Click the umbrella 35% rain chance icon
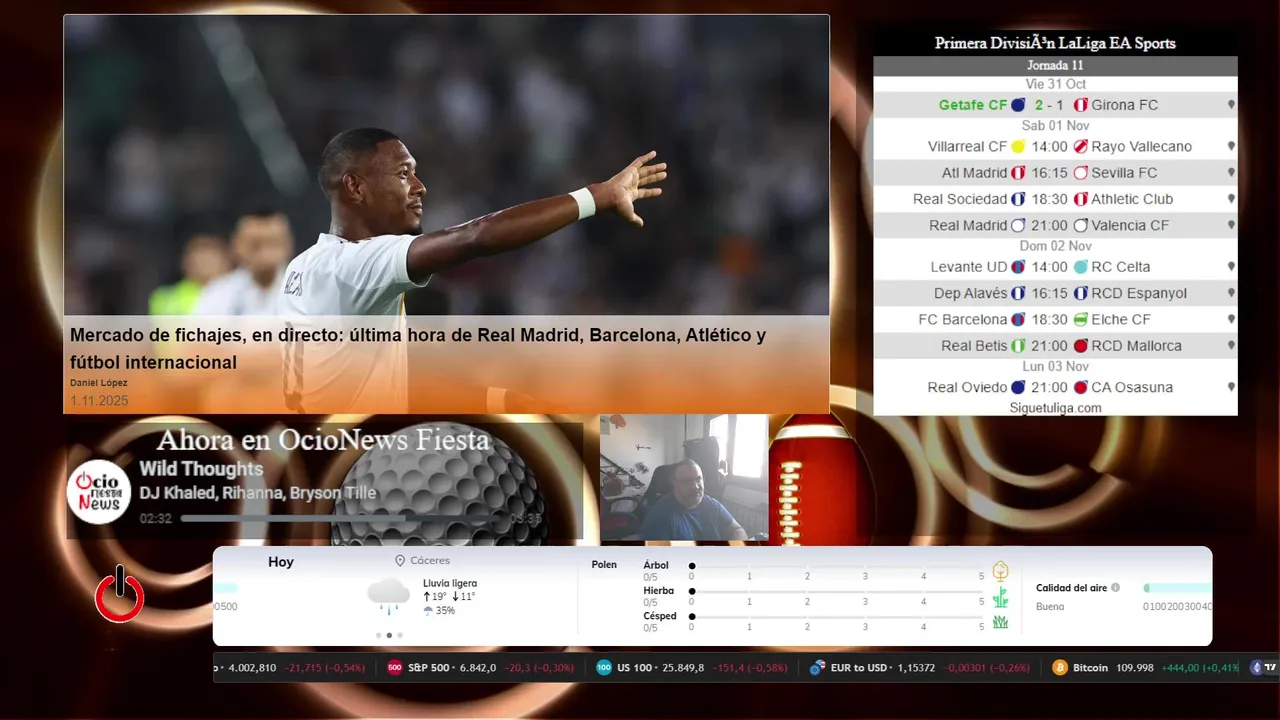 pyautogui.click(x=428, y=611)
